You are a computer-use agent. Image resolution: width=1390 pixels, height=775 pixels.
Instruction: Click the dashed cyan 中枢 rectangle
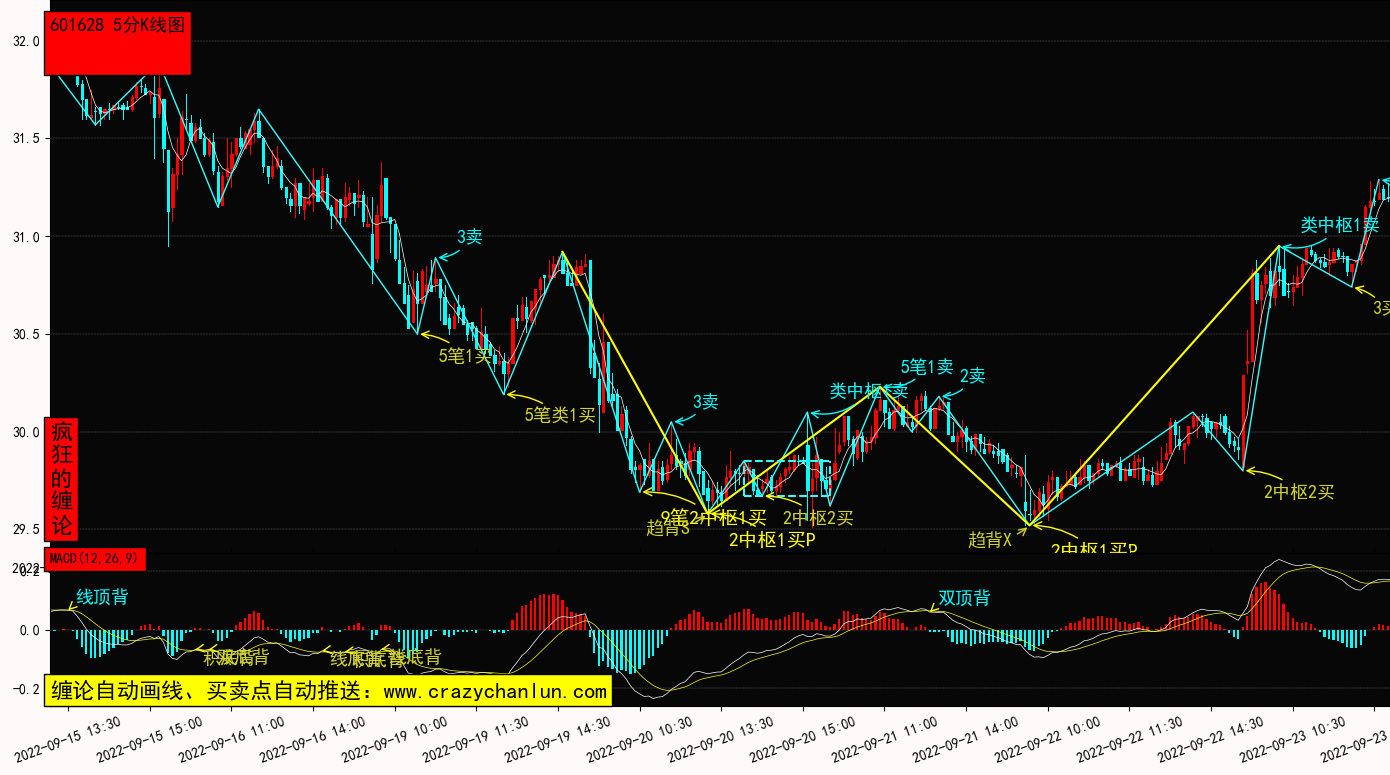787,479
